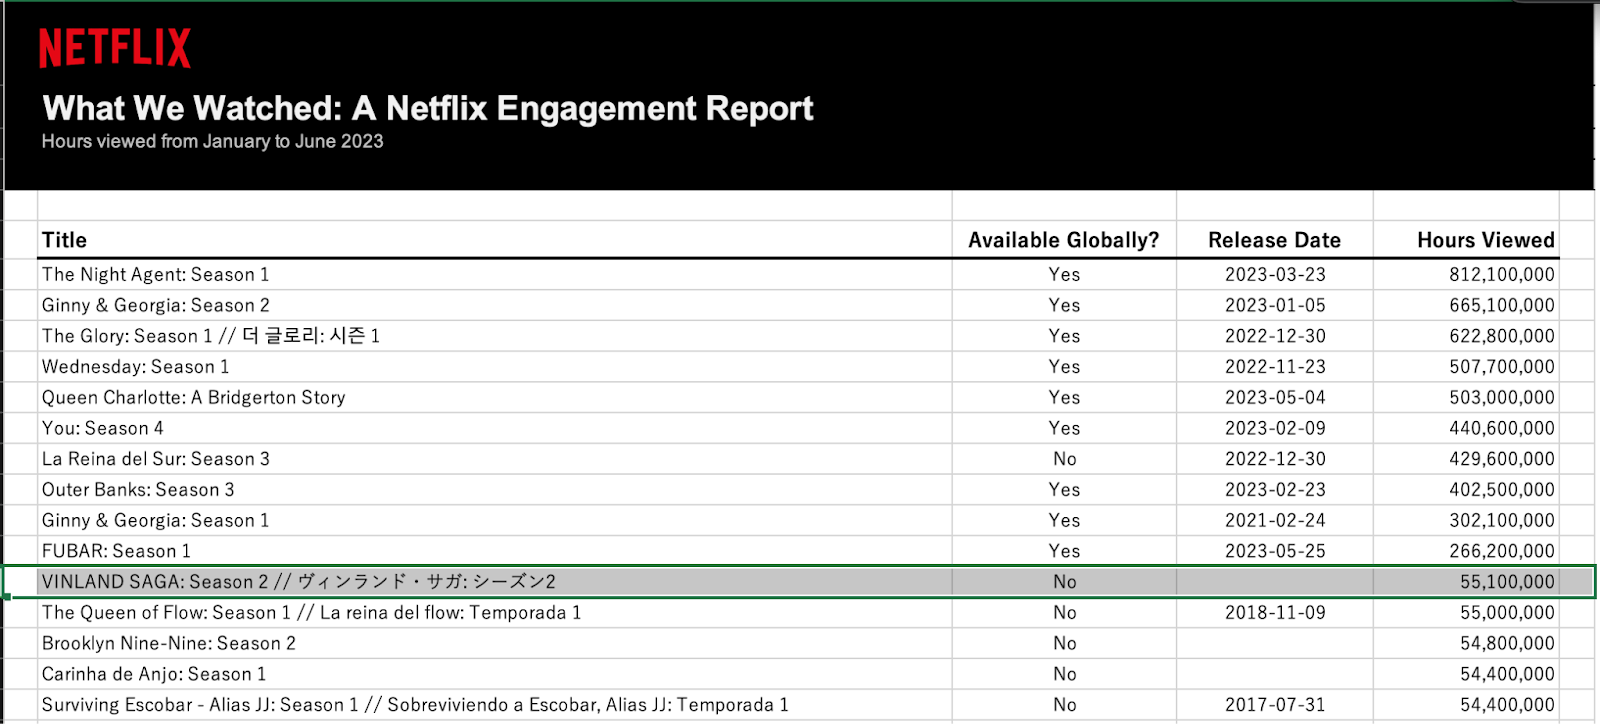
Task: Select hours viewed value 54,800,000
Action: point(1466,643)
